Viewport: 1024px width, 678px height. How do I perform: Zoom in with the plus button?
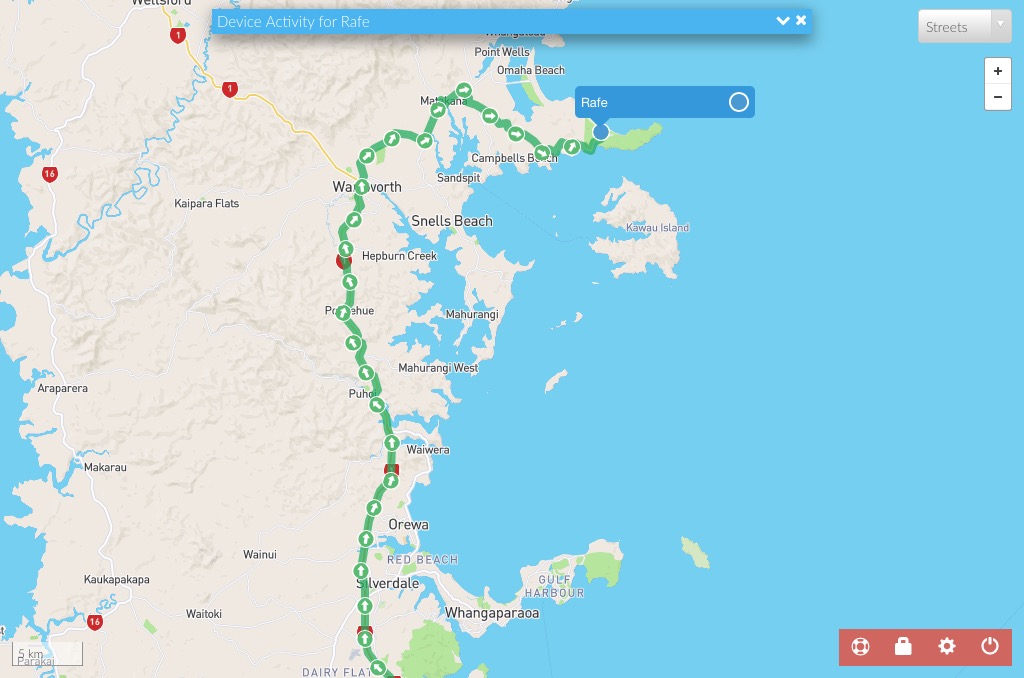click(x=997, y=71)
